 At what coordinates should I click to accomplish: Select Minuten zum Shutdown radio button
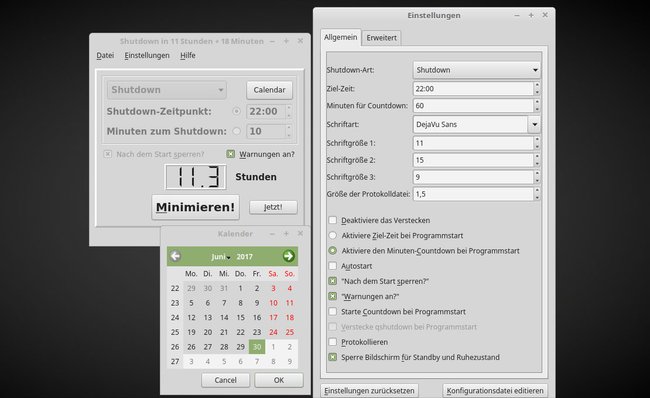click(x=236, y=131)
